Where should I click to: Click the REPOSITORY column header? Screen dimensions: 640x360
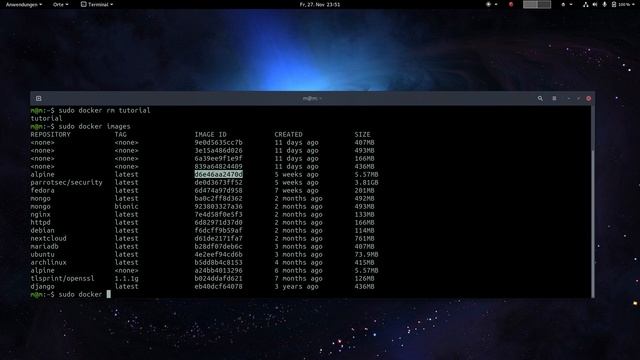[50, 134]
